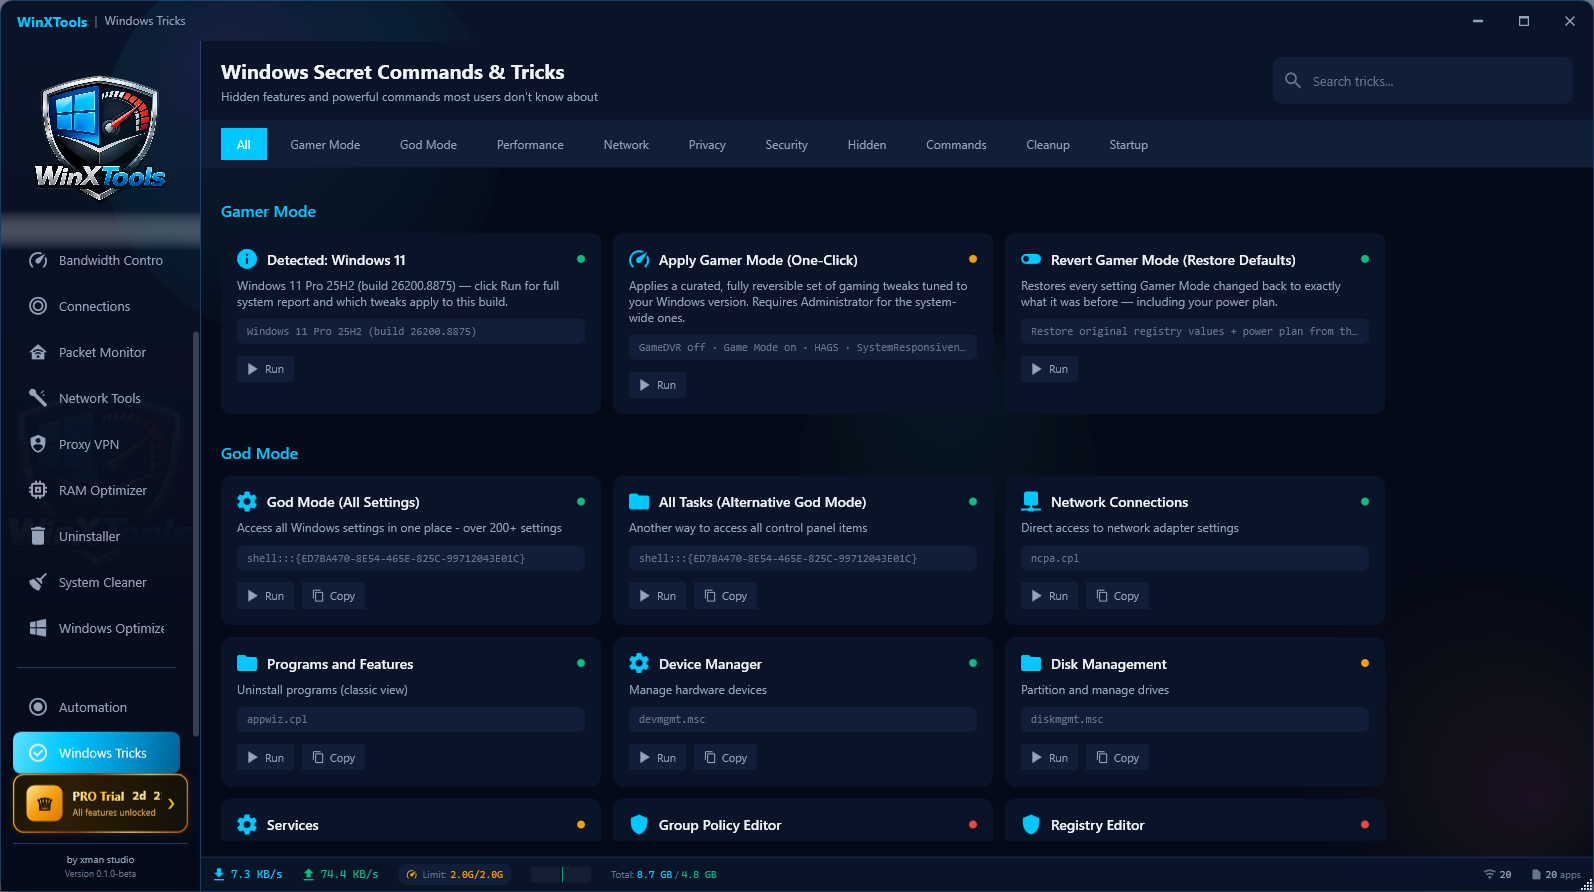Click the gauge icon of Apply Gamer Mode
1594x892 pixels.
639,259
